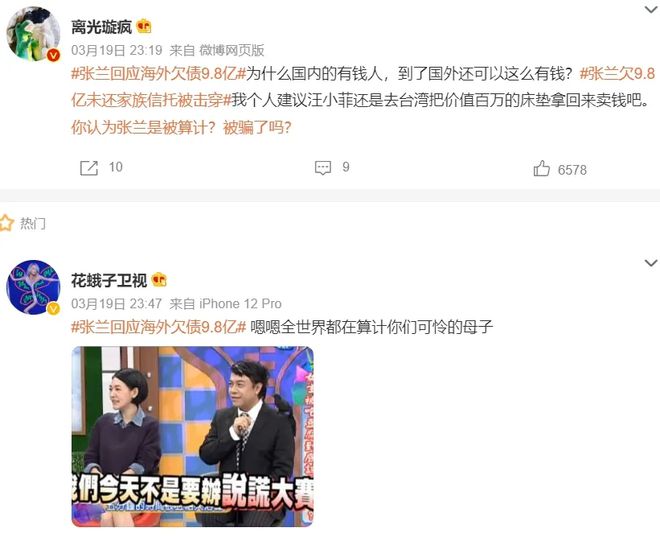Open comments via the speech bubble icon
Viewport: 660px width, 536px height.
point(323,168)
